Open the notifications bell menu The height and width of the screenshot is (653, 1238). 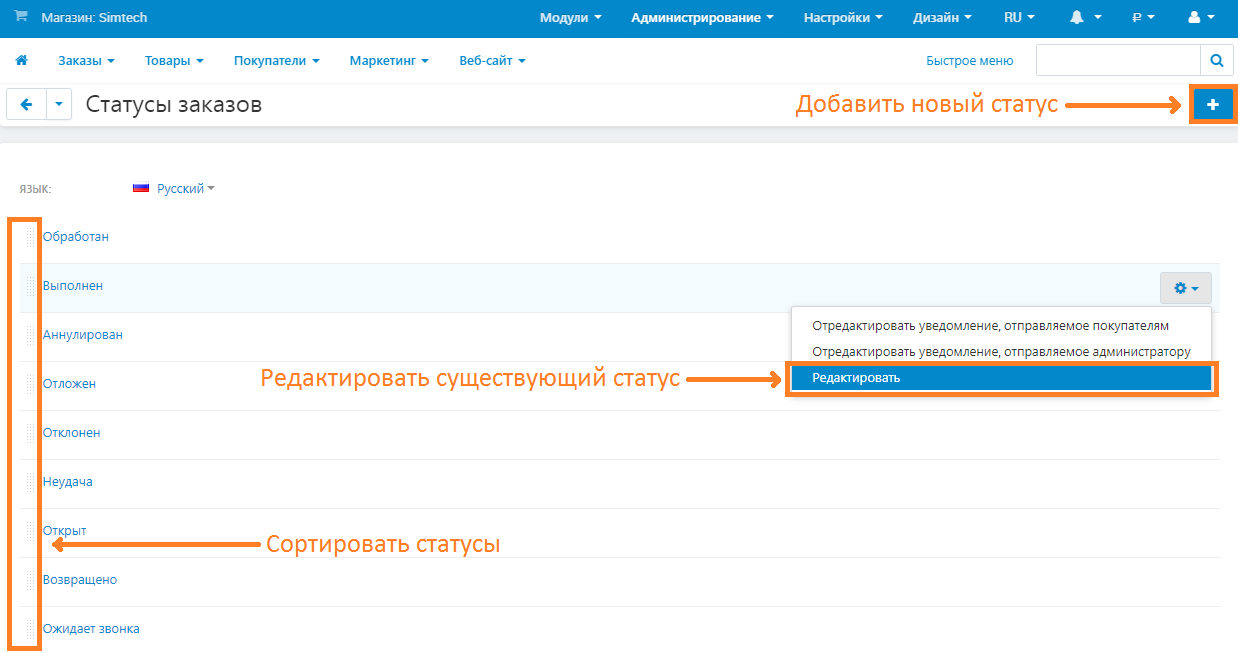(1084, 18)
